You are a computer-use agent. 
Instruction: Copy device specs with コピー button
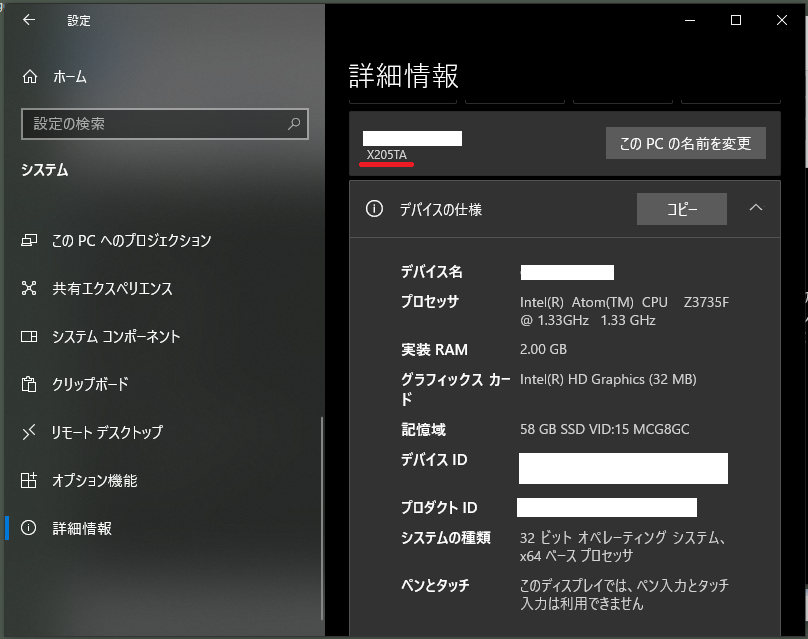coord(682,209)
